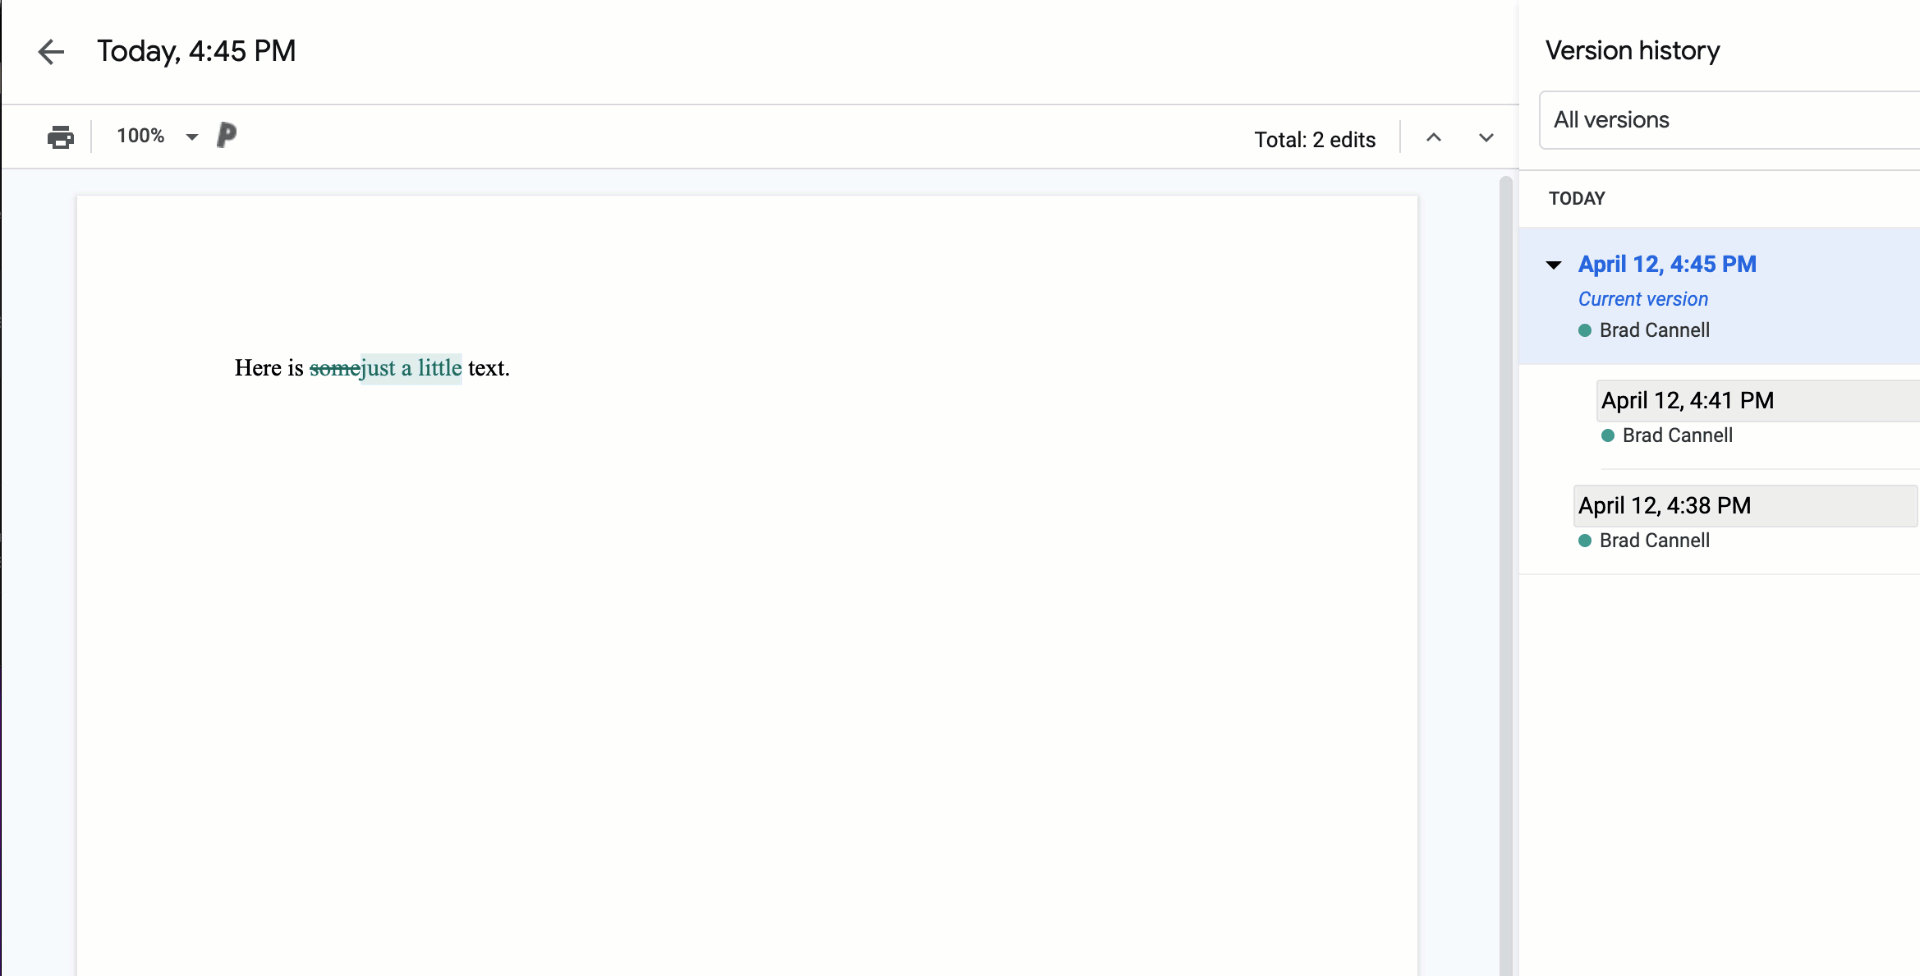
Task: Click the back arrow to exit version history
Action: click(x=51, y=52)
